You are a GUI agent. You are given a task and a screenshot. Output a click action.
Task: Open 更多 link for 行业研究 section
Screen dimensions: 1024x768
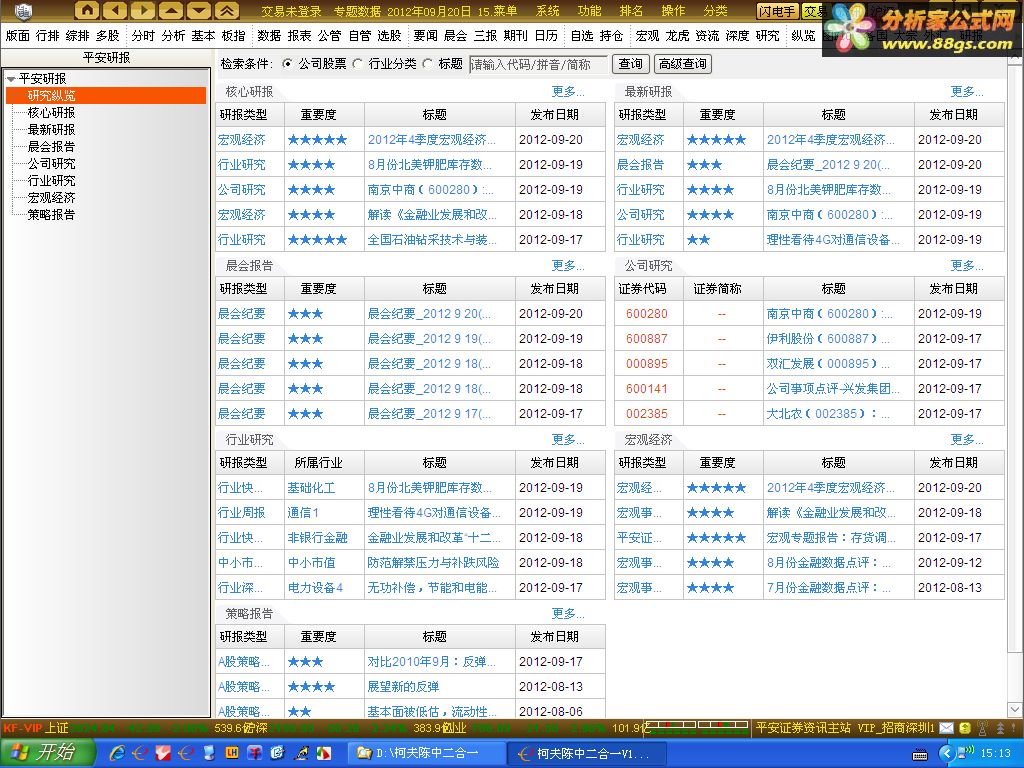coord(568,440)
